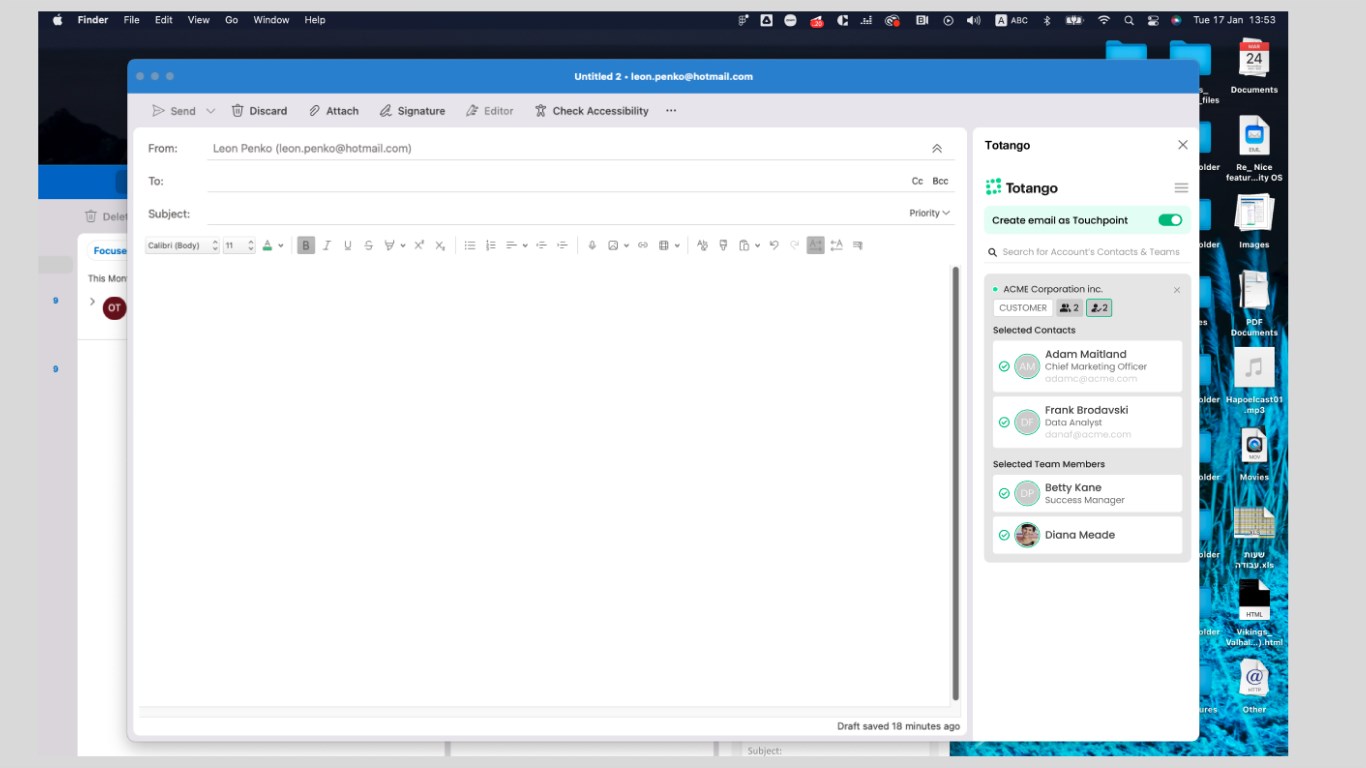This screenshot has width=1366, height=768.
Task: Close the Totango side panel
Action: pos(1183,145)
